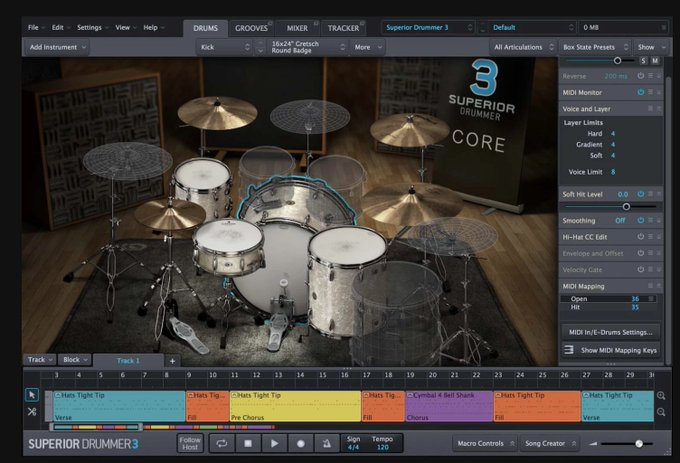
Task: Mute the instrument with the M button
Action: click(655, 61)
